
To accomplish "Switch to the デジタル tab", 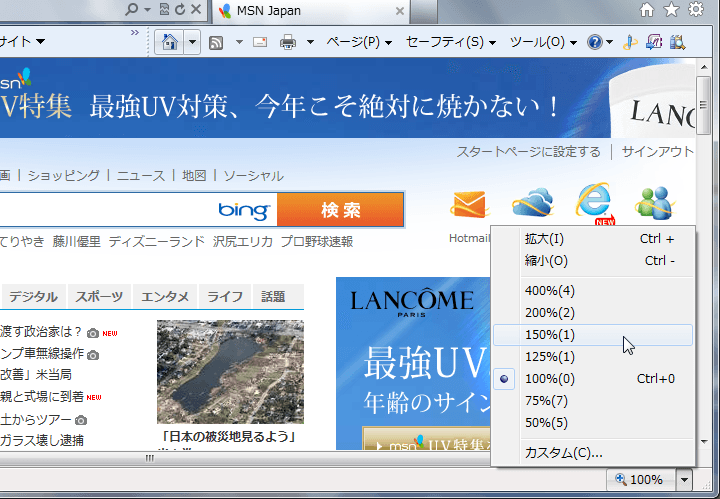I will [x=34, y=297].
